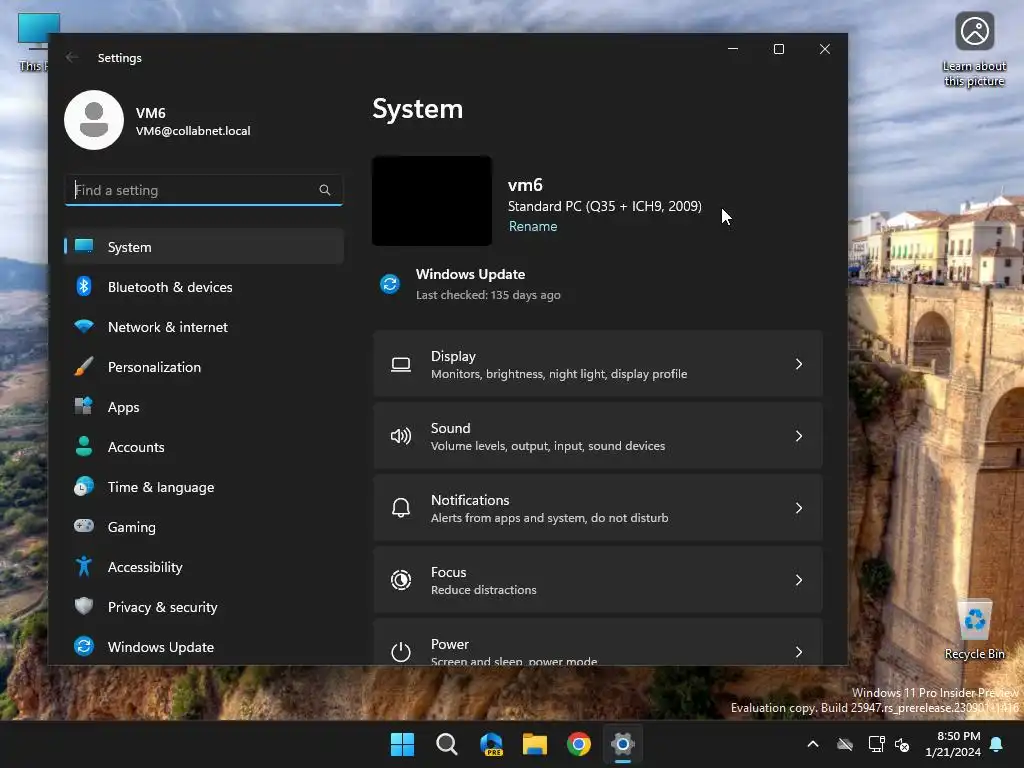Expand Sound settings chevron
Screen dimensions: 1024x768
coord(799,436)
